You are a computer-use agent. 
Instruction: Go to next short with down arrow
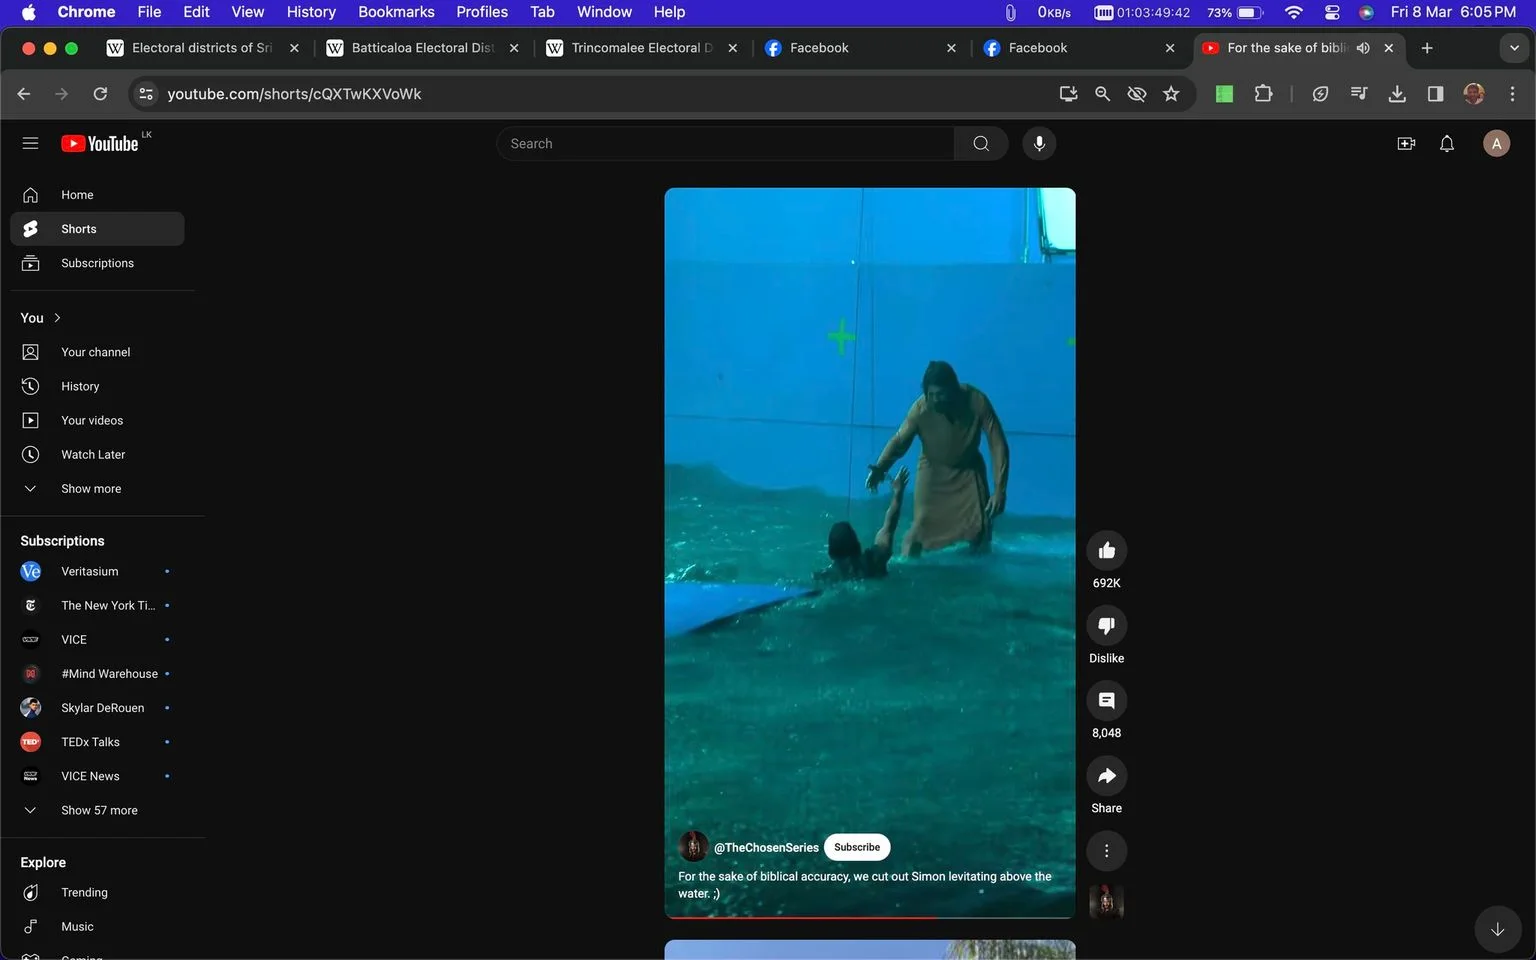[x=1497, y=929]
